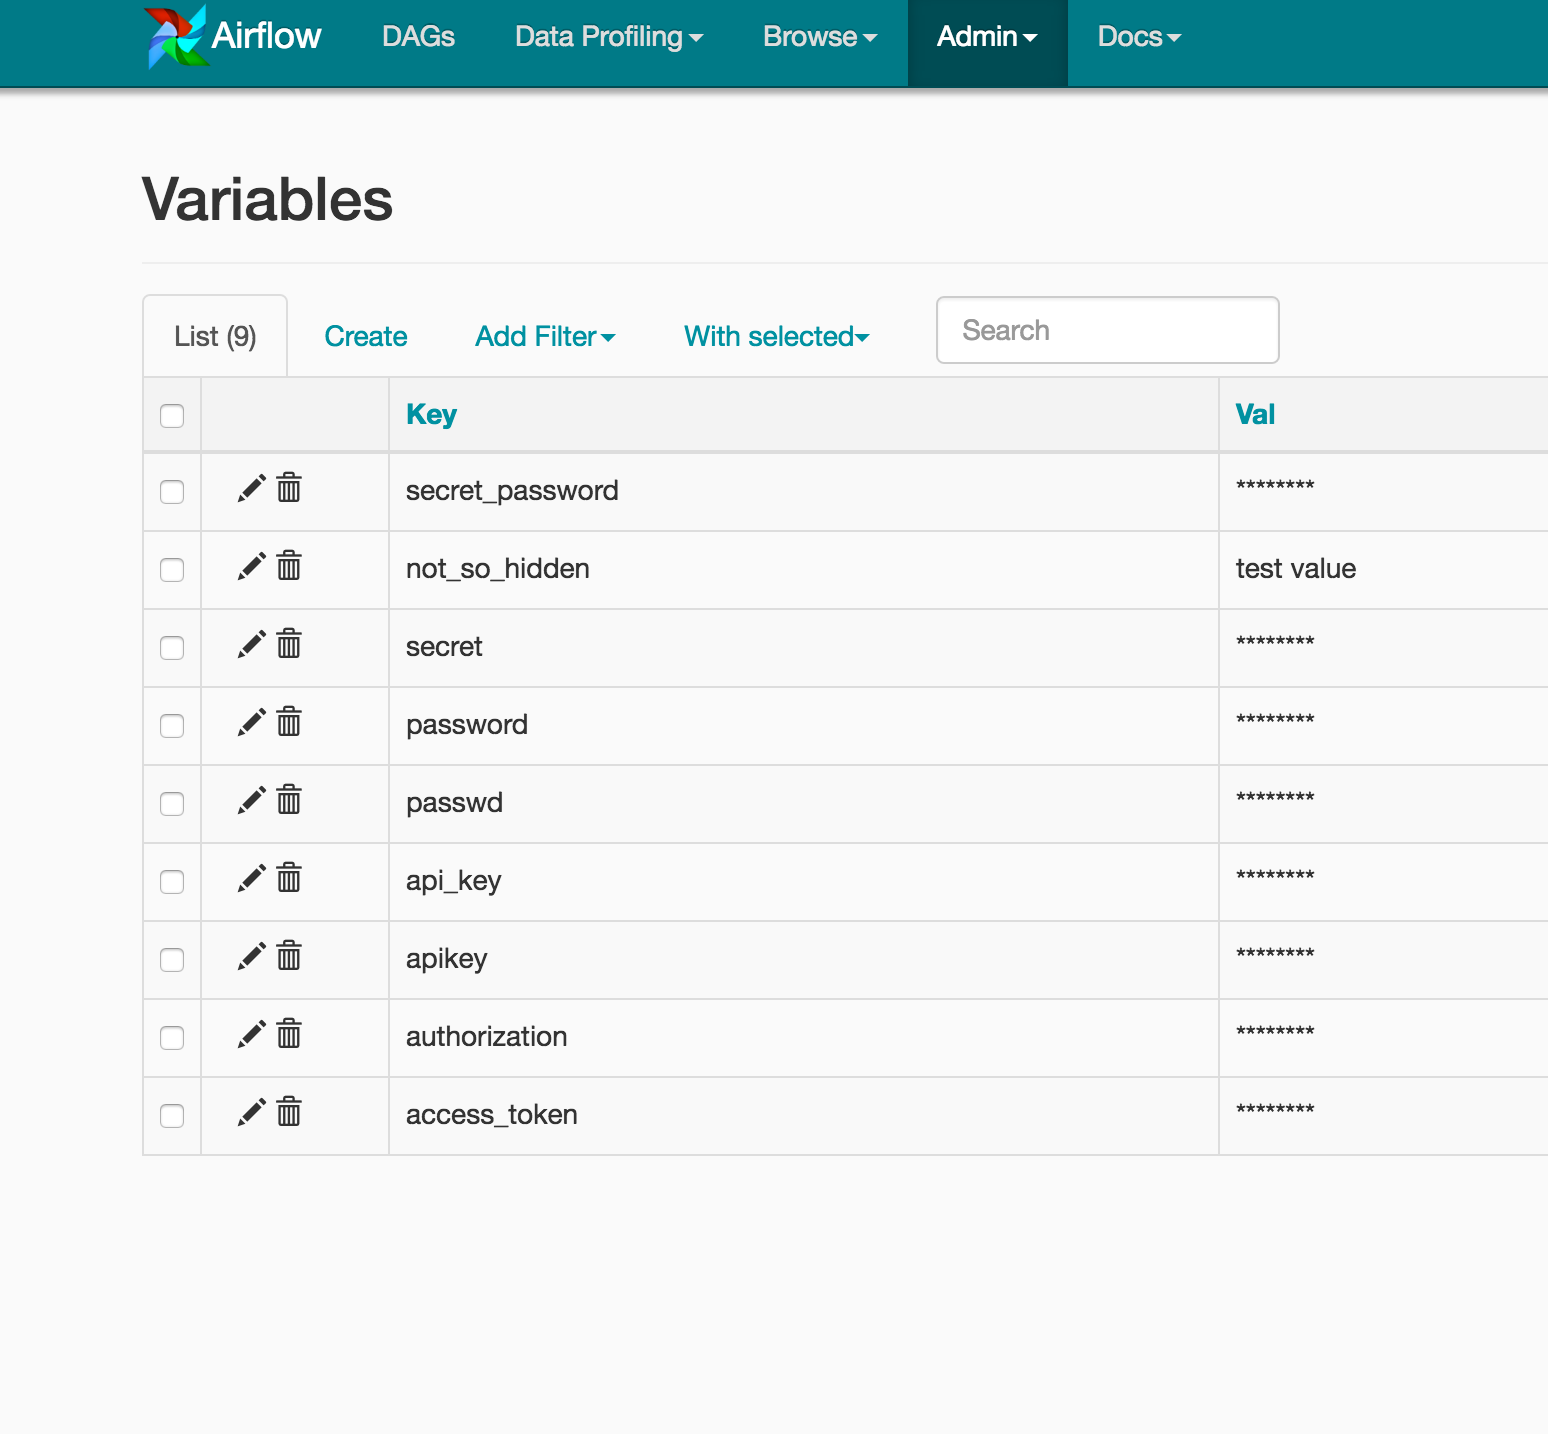Image resolution: width=1548 pixels, height=1434 pixels.
Task: Delete the not_so_hidden variable
Action: (289, 567)
